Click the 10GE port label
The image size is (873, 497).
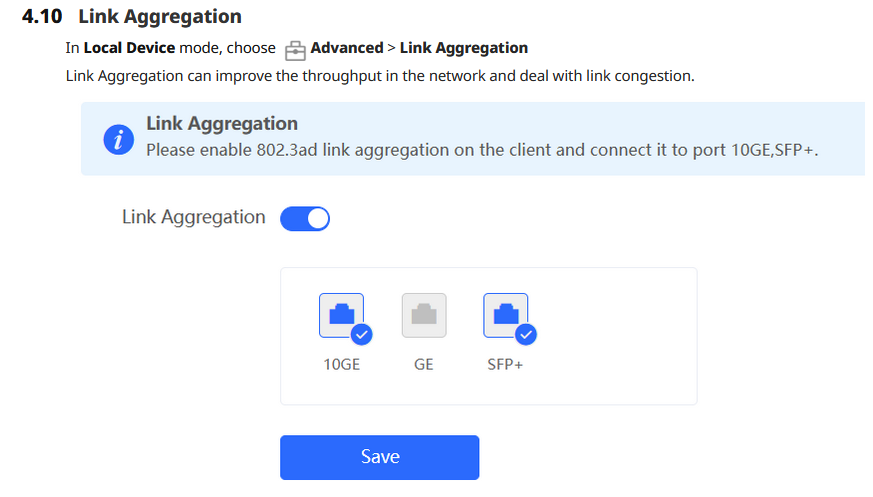pos(341,365)
